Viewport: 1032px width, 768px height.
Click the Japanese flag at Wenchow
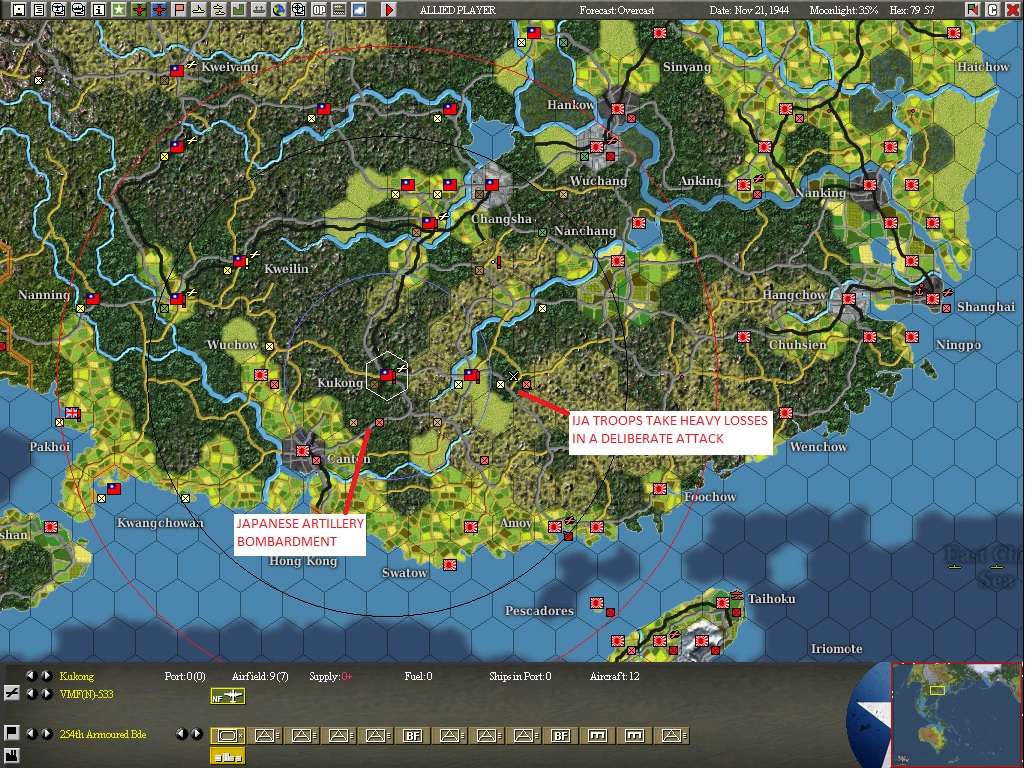785,413
